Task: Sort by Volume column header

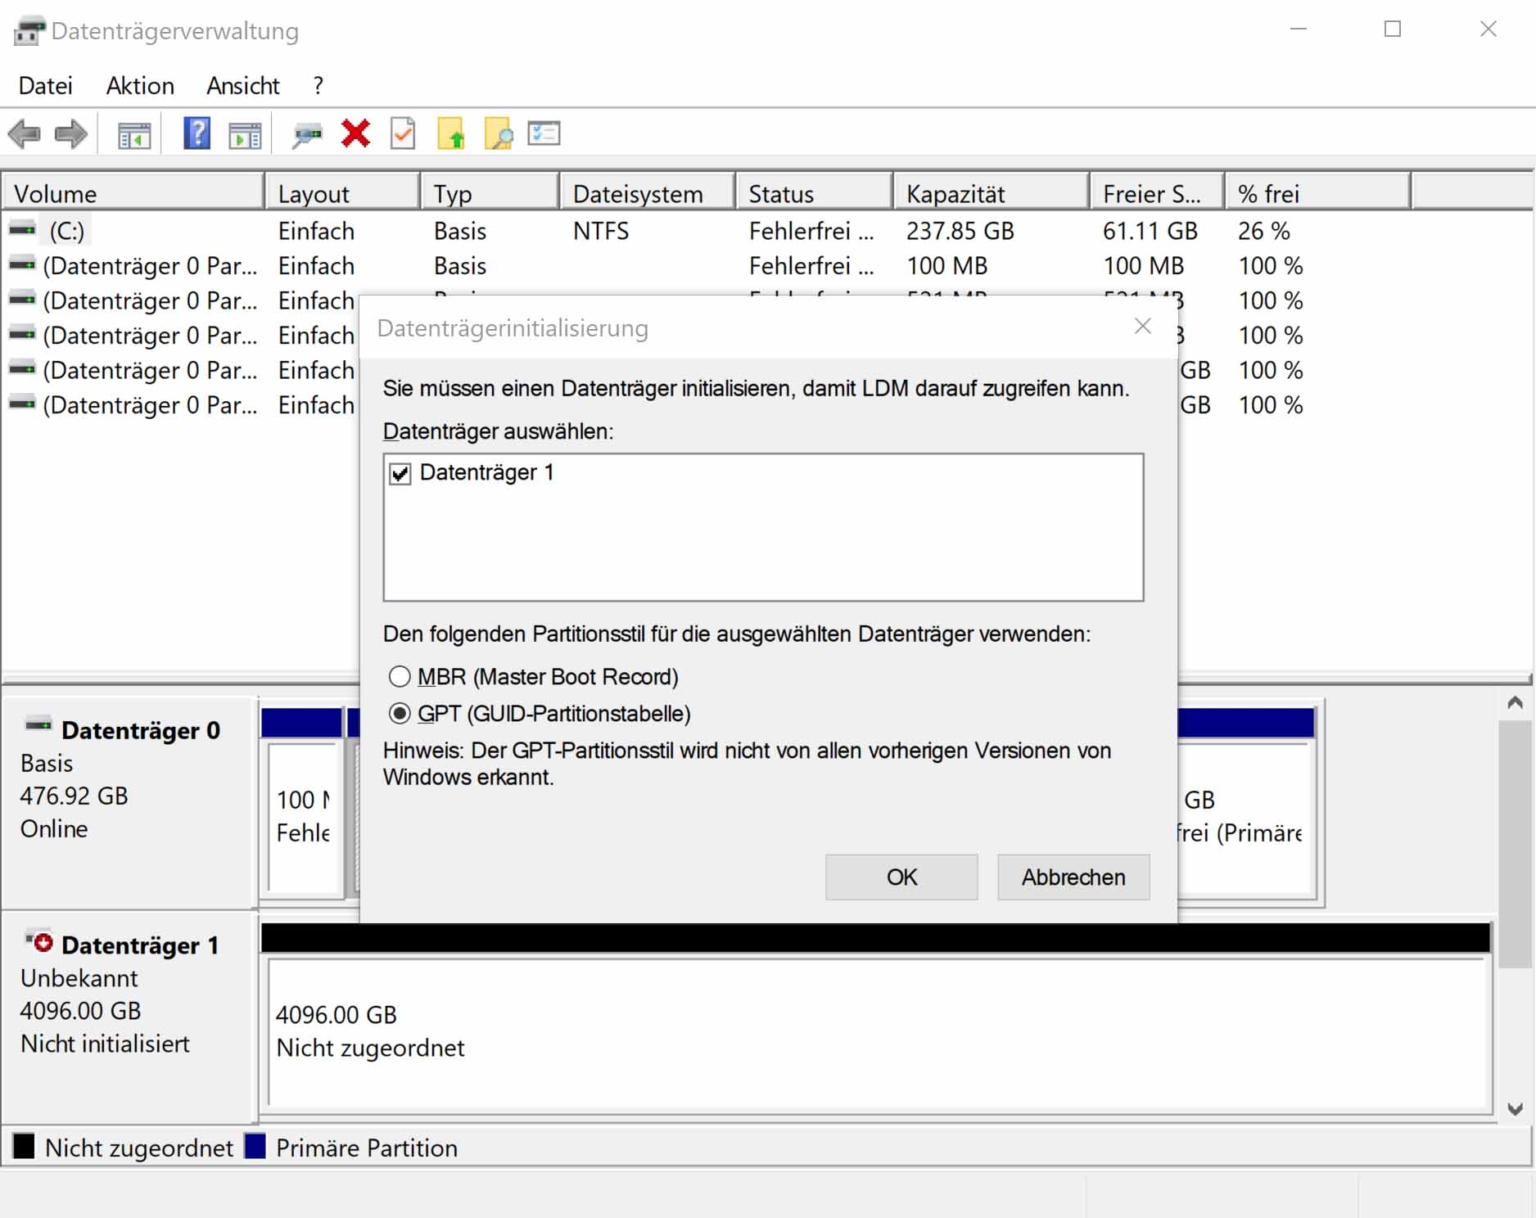Action: [x=133, y=193]
